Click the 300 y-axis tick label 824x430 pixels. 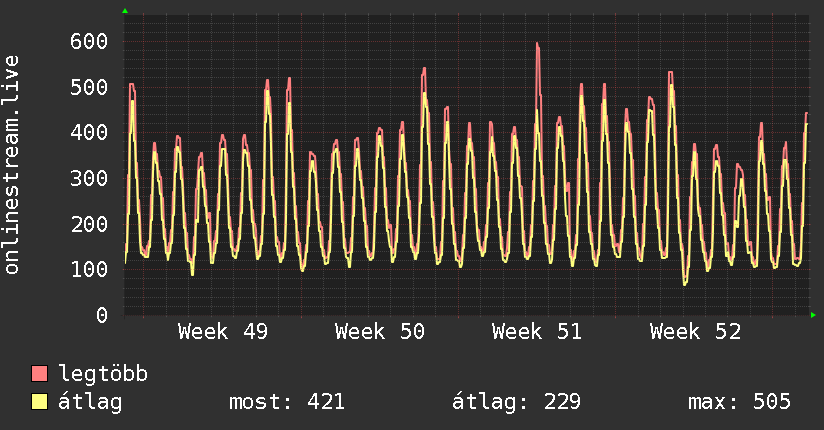click(89, 178)
